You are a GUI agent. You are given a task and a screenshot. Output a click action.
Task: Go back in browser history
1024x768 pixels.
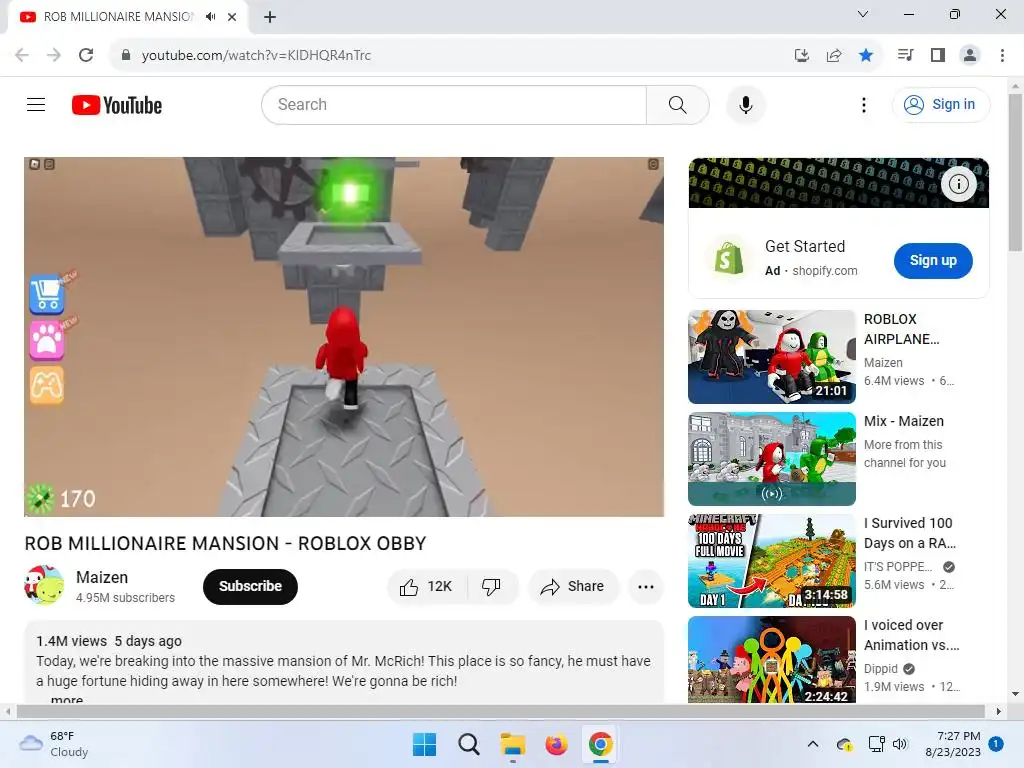click(x=22, y=55)
